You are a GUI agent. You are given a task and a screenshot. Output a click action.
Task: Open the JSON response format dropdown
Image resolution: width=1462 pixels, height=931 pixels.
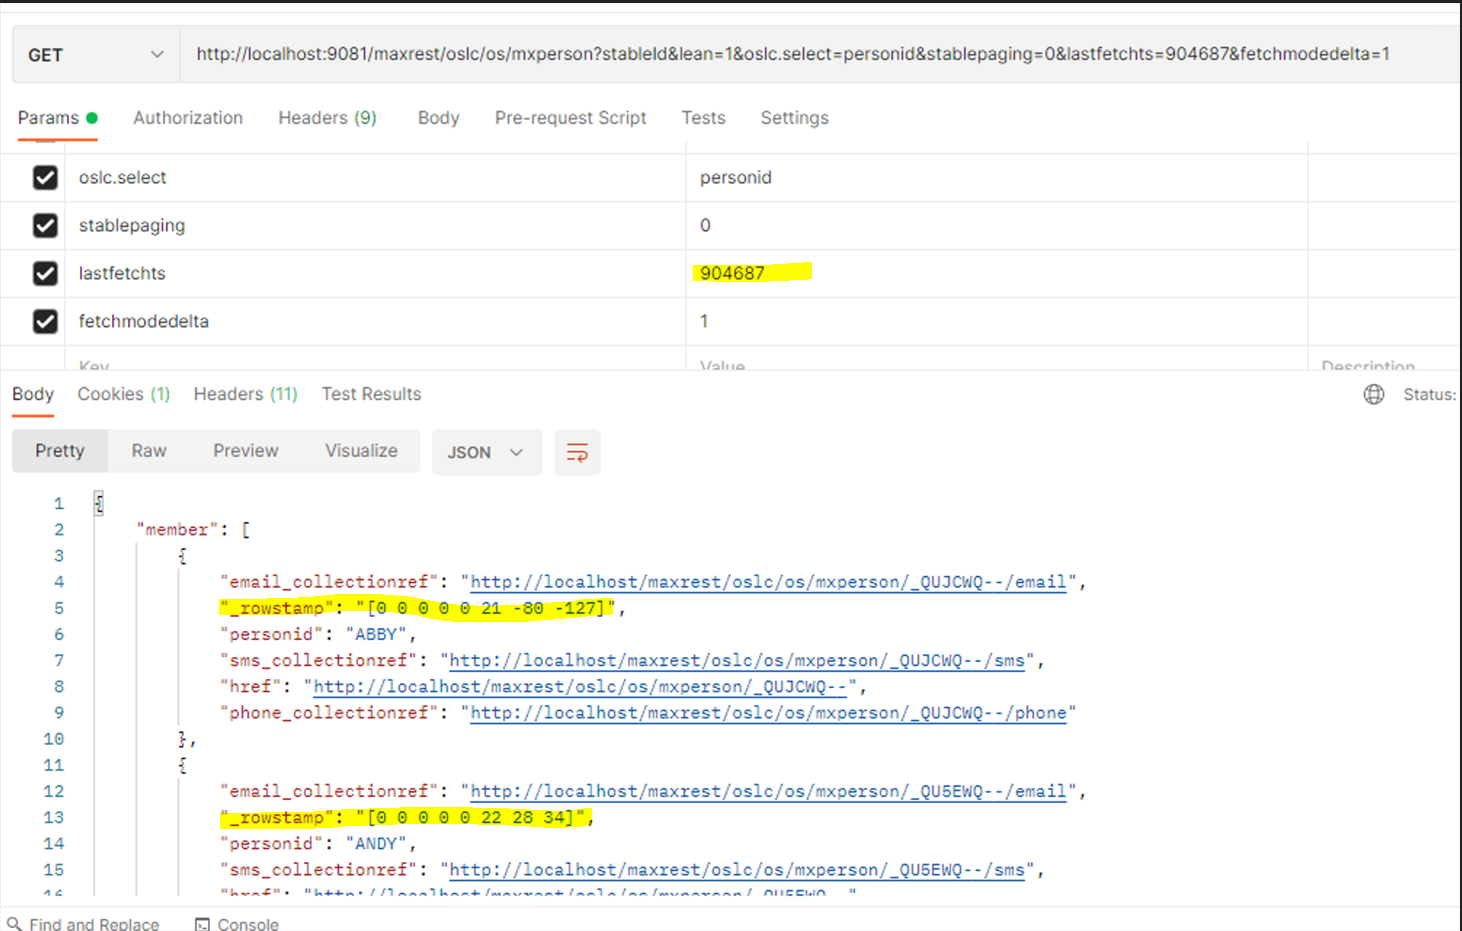(487, 452)
